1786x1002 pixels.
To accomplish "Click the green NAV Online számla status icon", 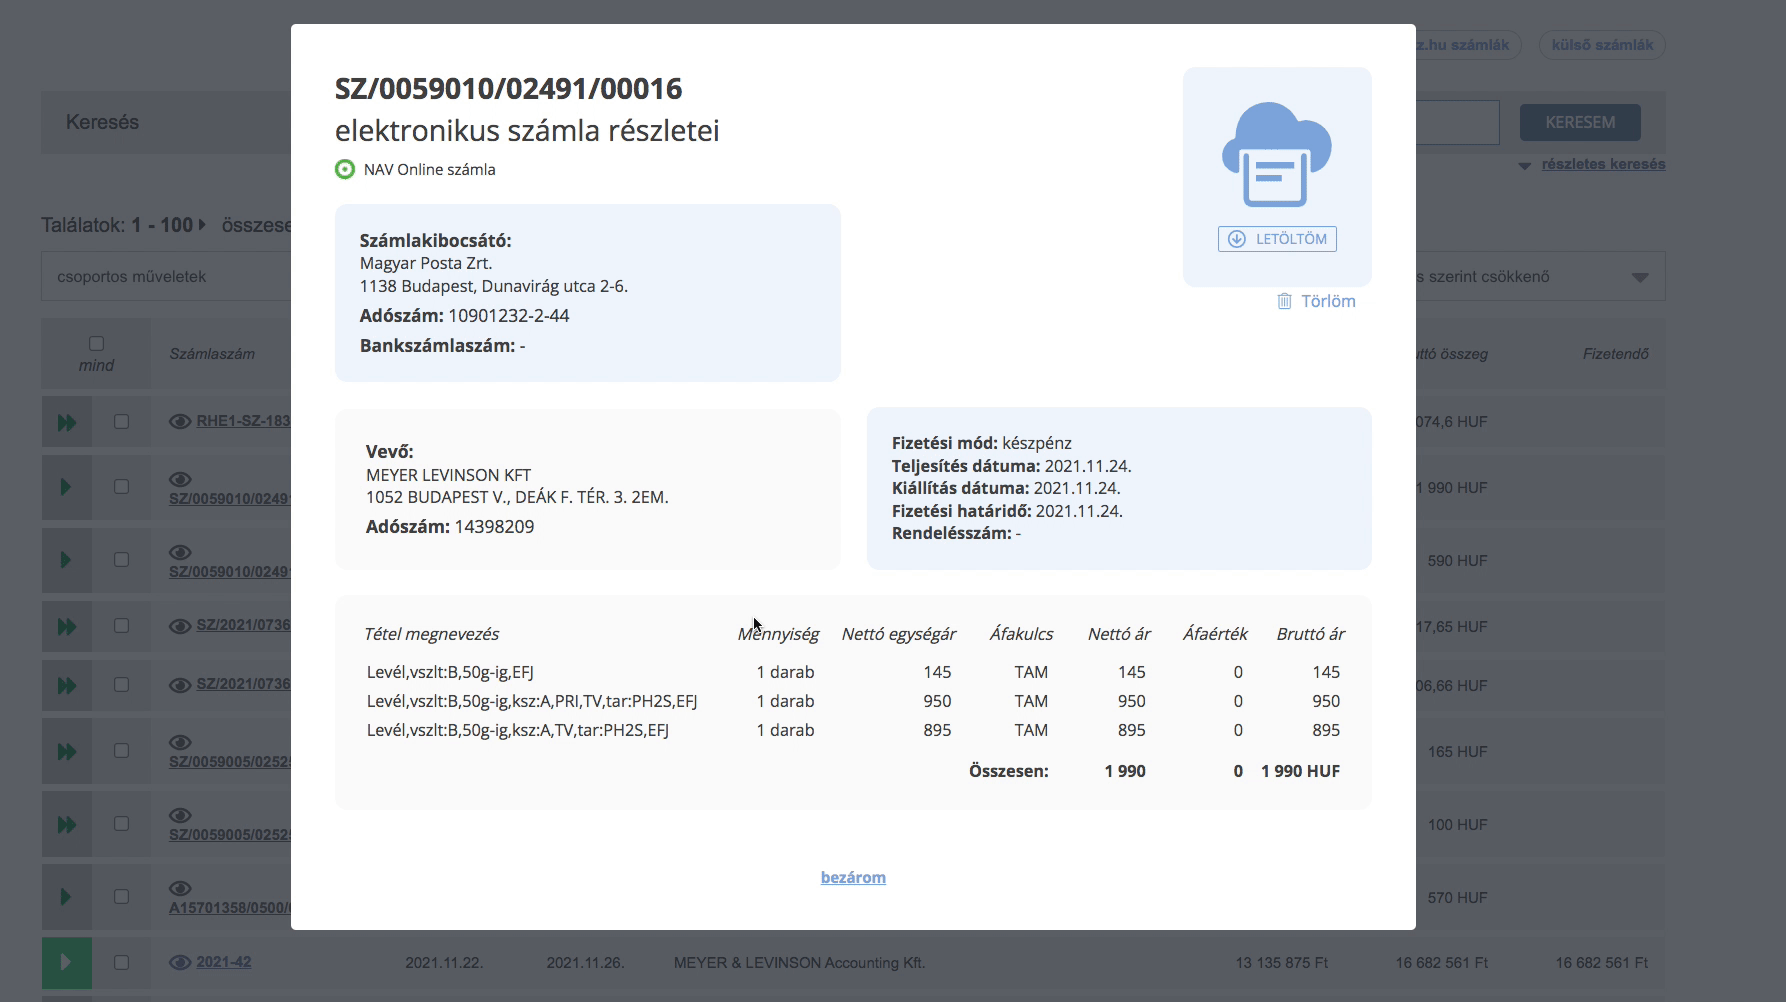I will coord(345,170).
